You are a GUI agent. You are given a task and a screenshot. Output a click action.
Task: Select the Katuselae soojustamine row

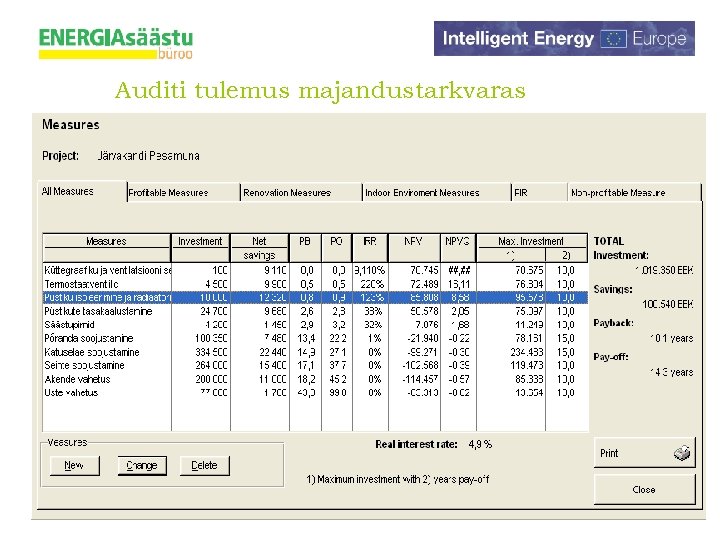click(315, 352)
